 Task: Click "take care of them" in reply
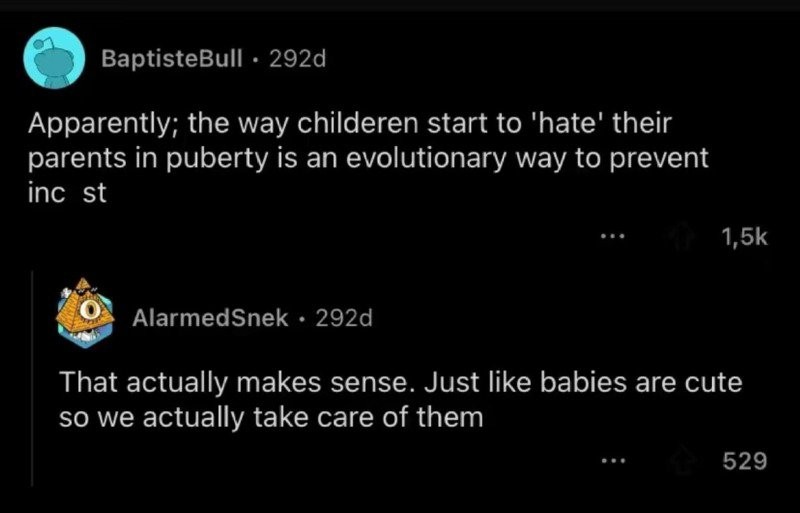(368, 417)
